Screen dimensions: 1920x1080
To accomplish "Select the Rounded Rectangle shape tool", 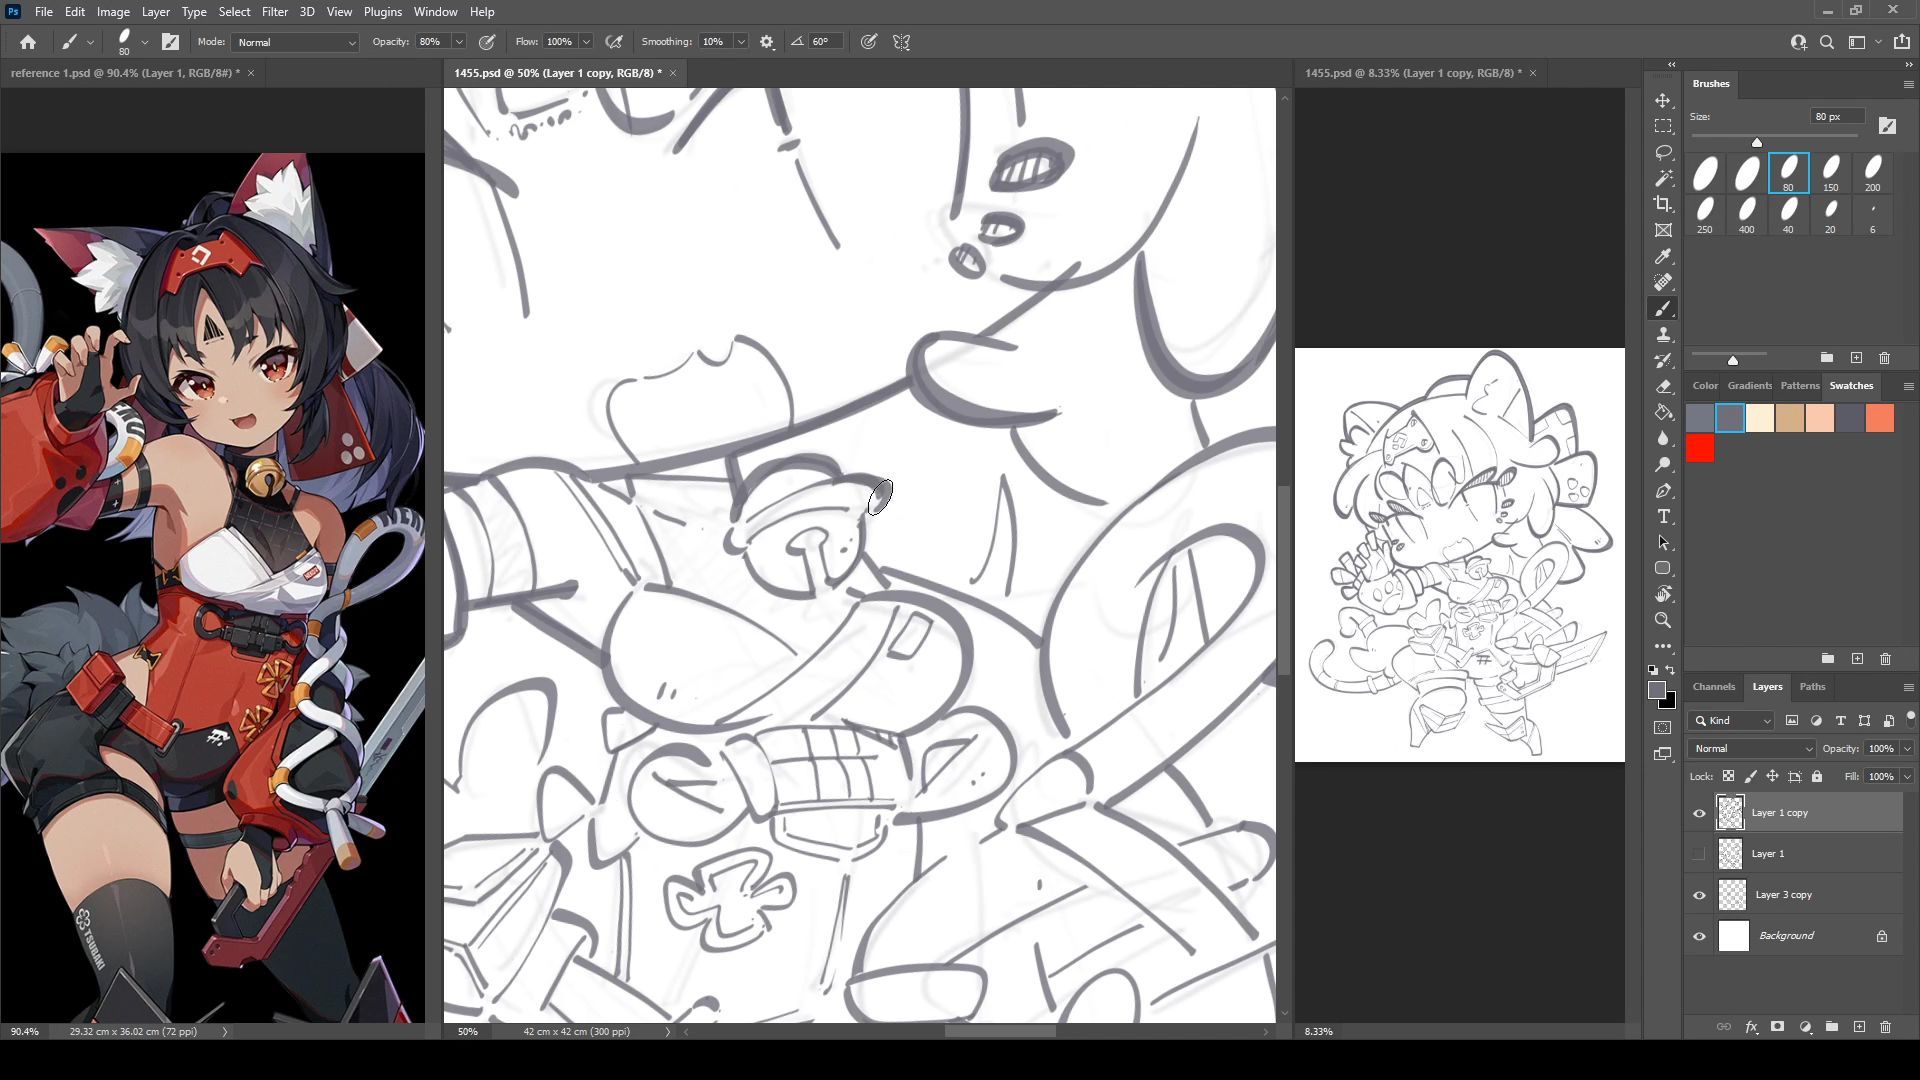I will point(1663,569).
